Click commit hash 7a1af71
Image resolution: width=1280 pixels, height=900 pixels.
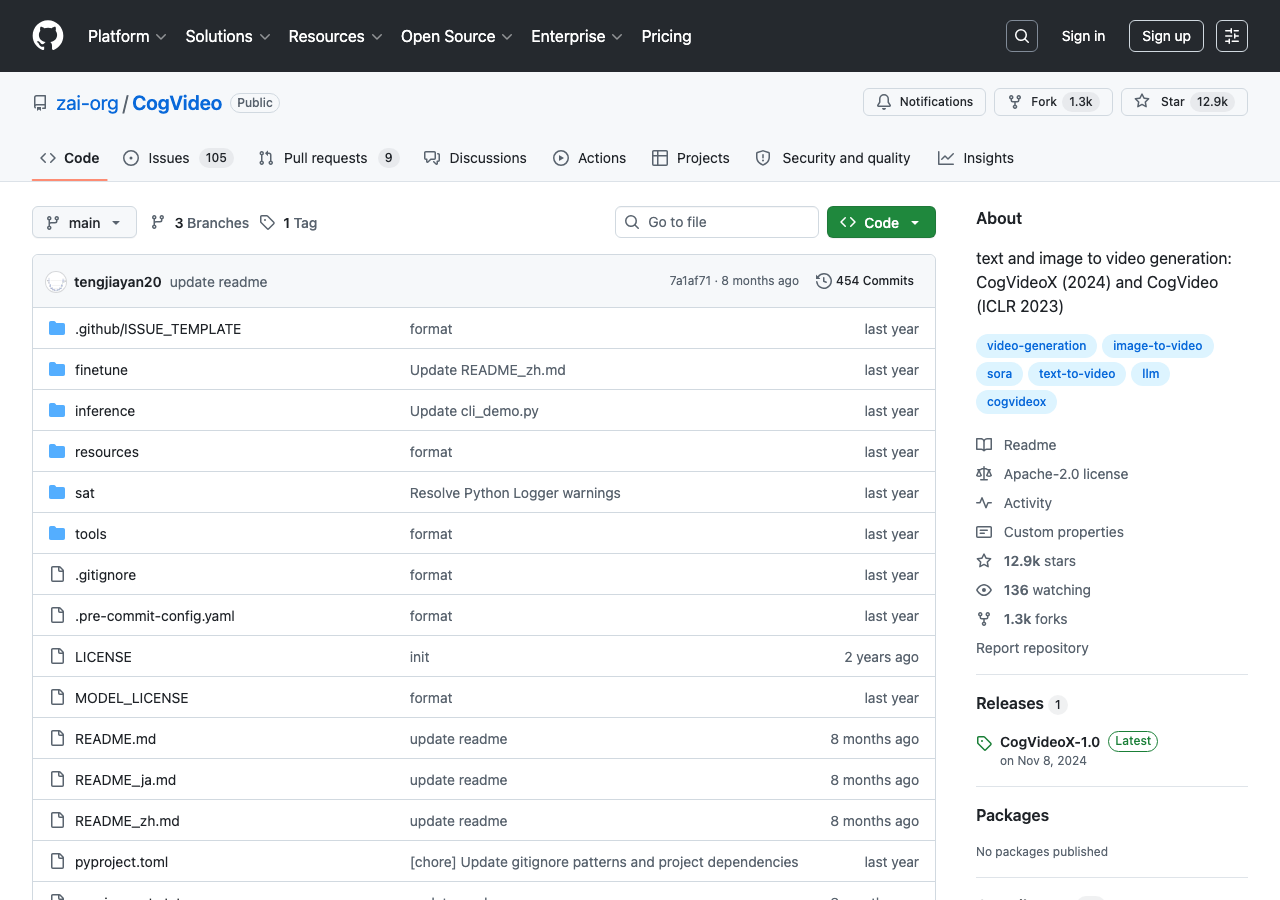690,281
